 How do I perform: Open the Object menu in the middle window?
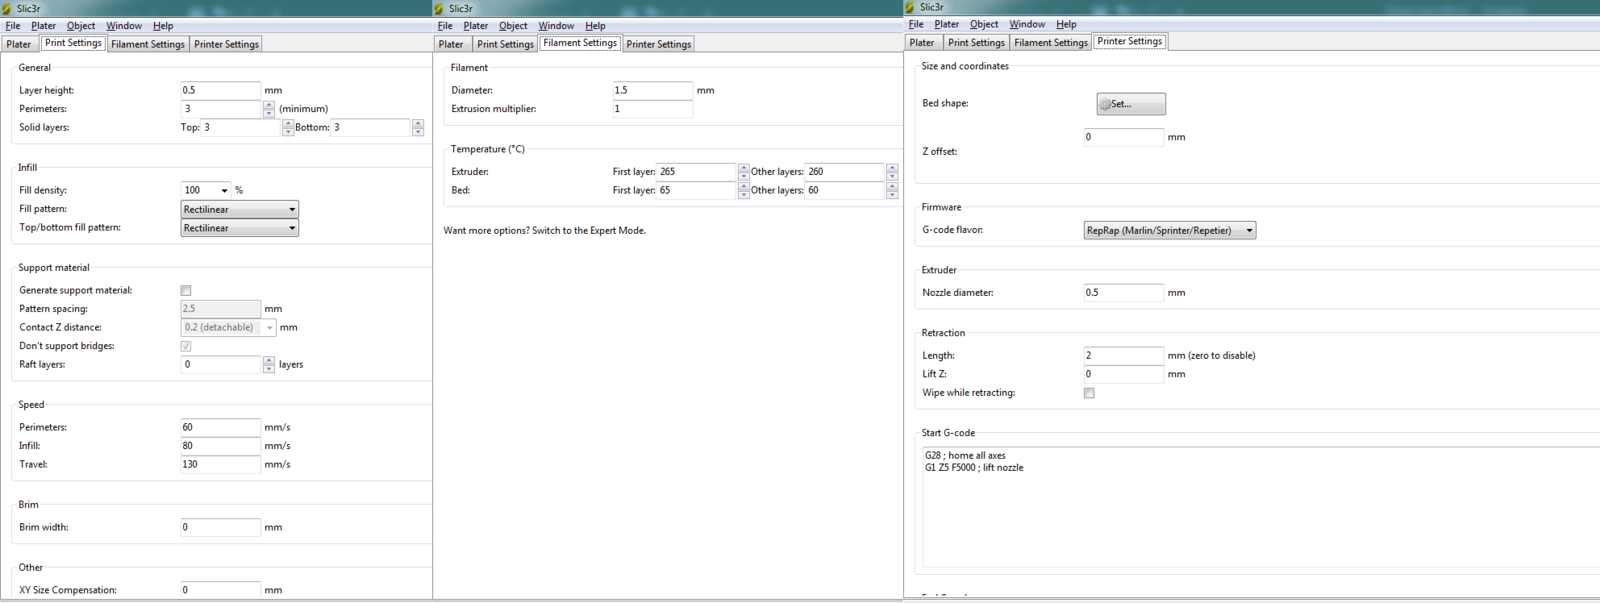click(x=513, y=26)
